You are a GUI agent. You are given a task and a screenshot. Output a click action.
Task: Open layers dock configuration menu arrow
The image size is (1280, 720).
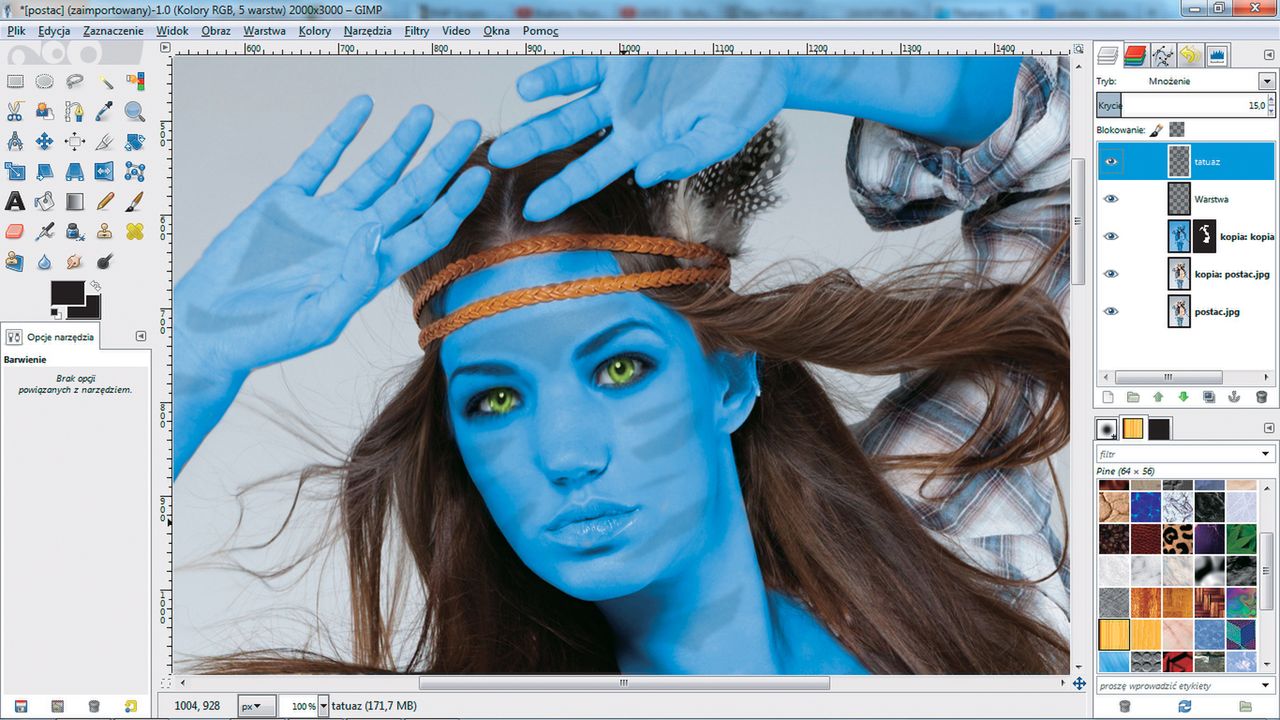click(1270, 54)
